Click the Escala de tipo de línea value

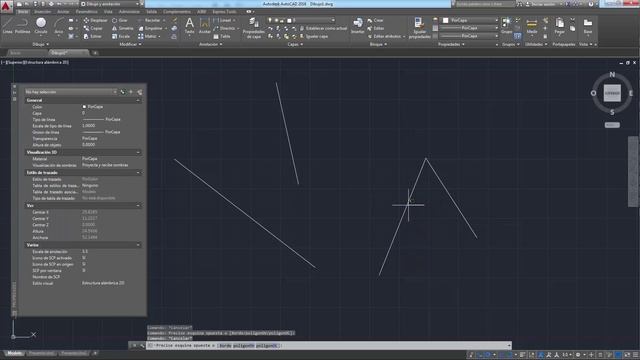point(89,126)
